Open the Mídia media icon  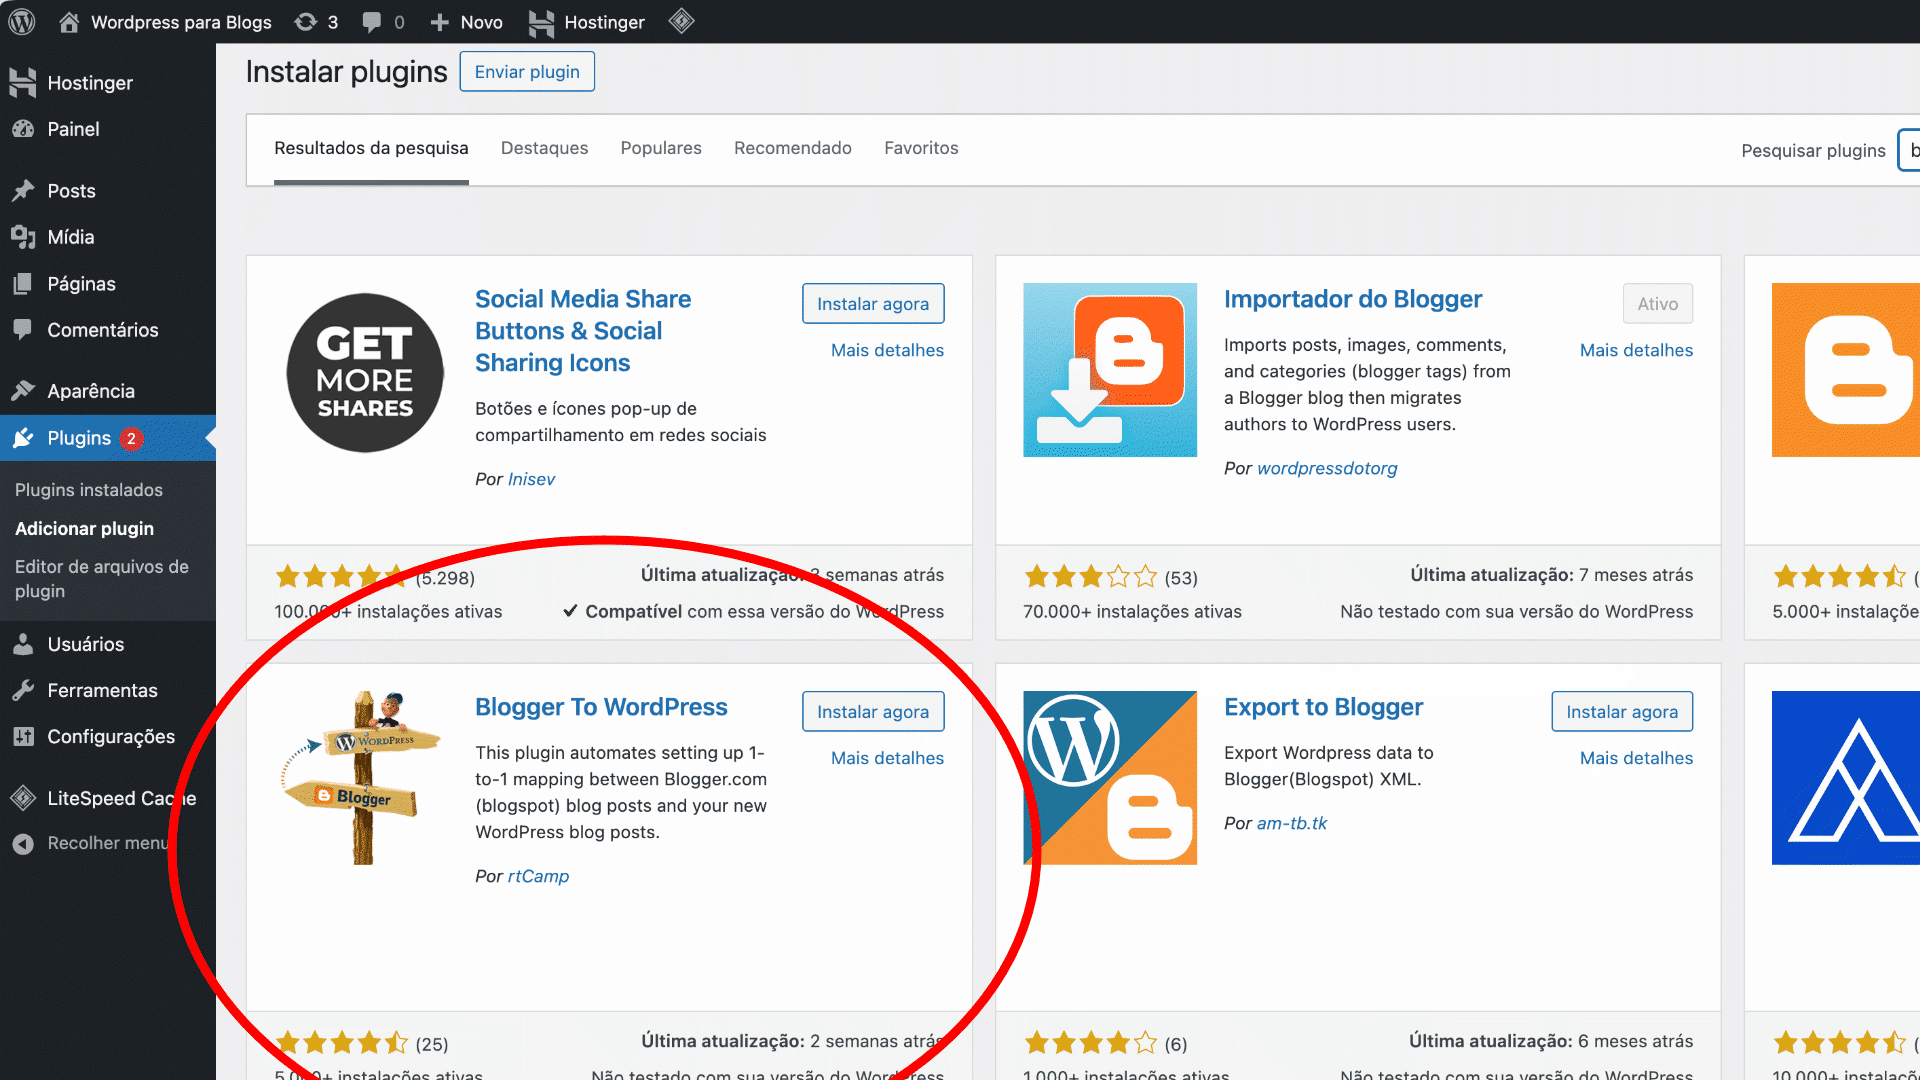point(23,237)
